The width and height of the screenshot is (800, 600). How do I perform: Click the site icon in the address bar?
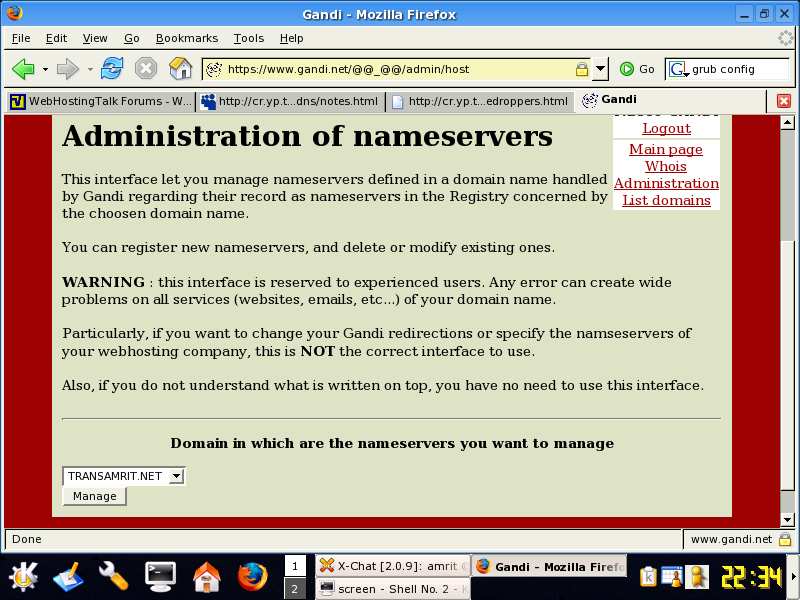coord(214,69)
